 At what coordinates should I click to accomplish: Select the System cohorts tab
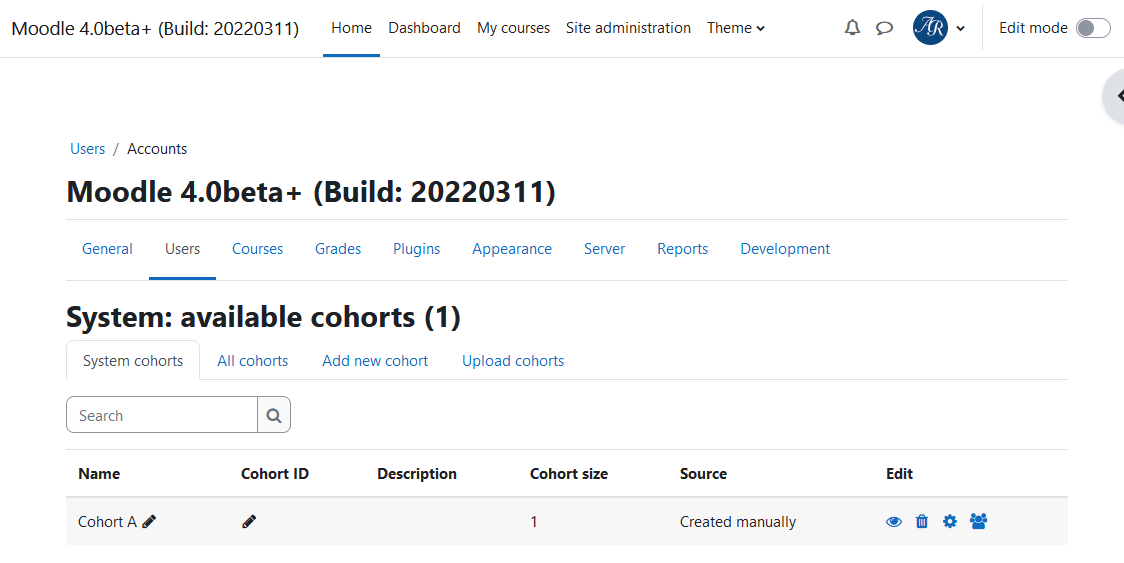coord(133,361)
